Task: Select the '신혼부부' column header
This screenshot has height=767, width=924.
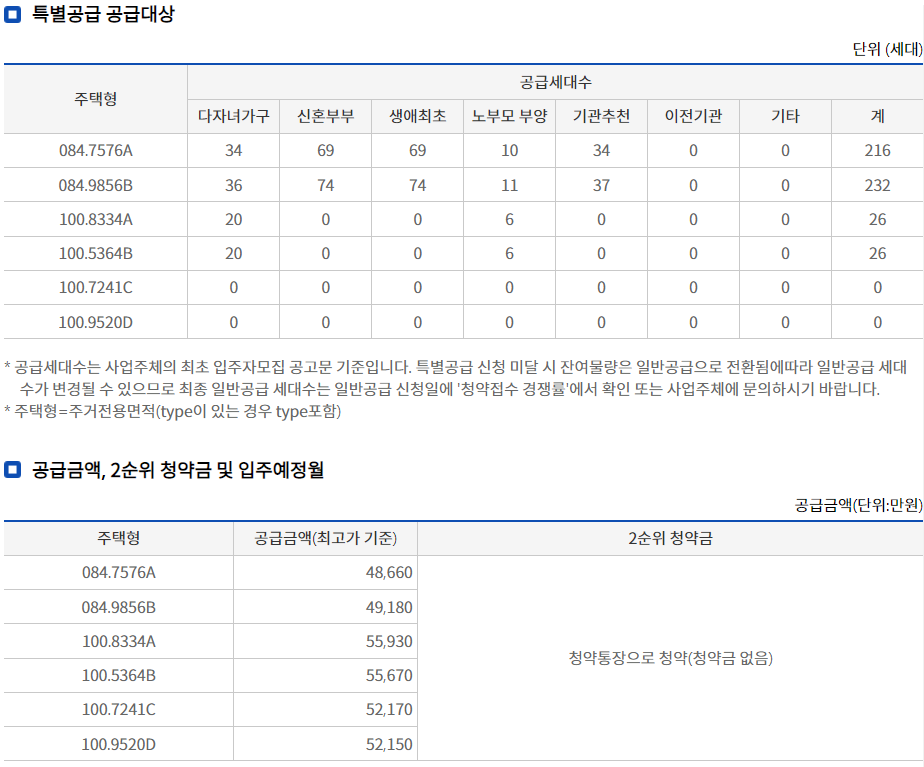Action: coord(325,116)
